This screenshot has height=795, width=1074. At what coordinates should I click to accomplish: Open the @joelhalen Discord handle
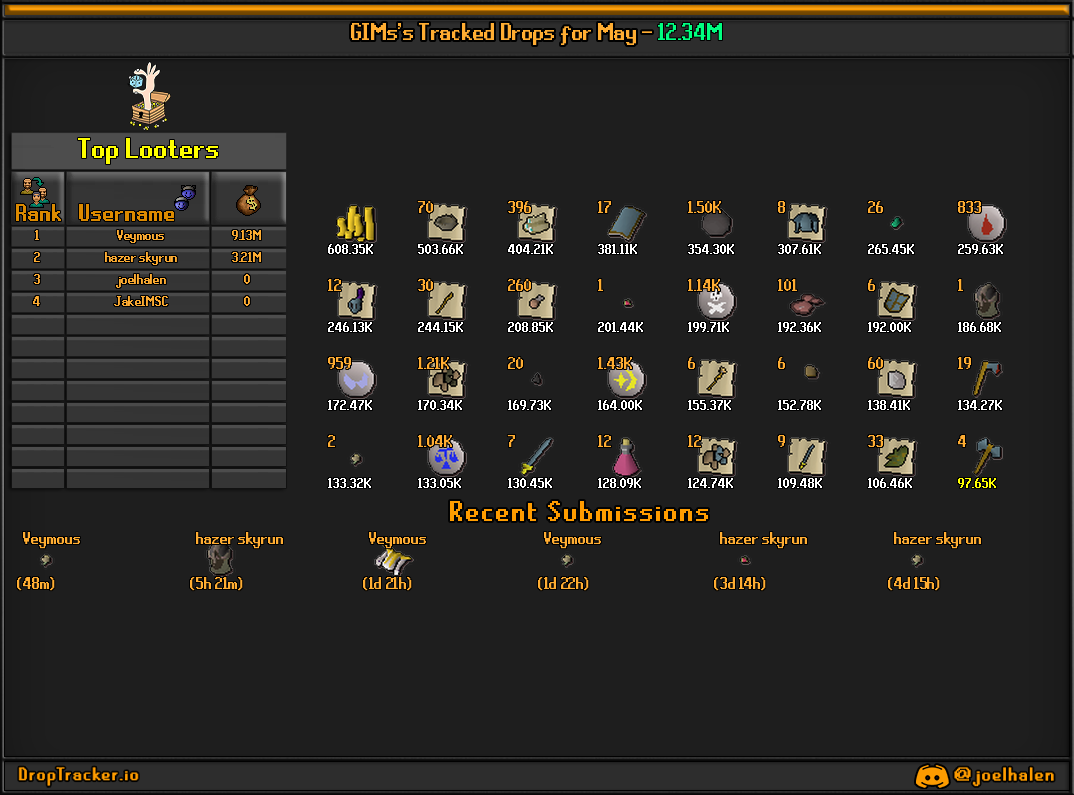point(1003,775)
